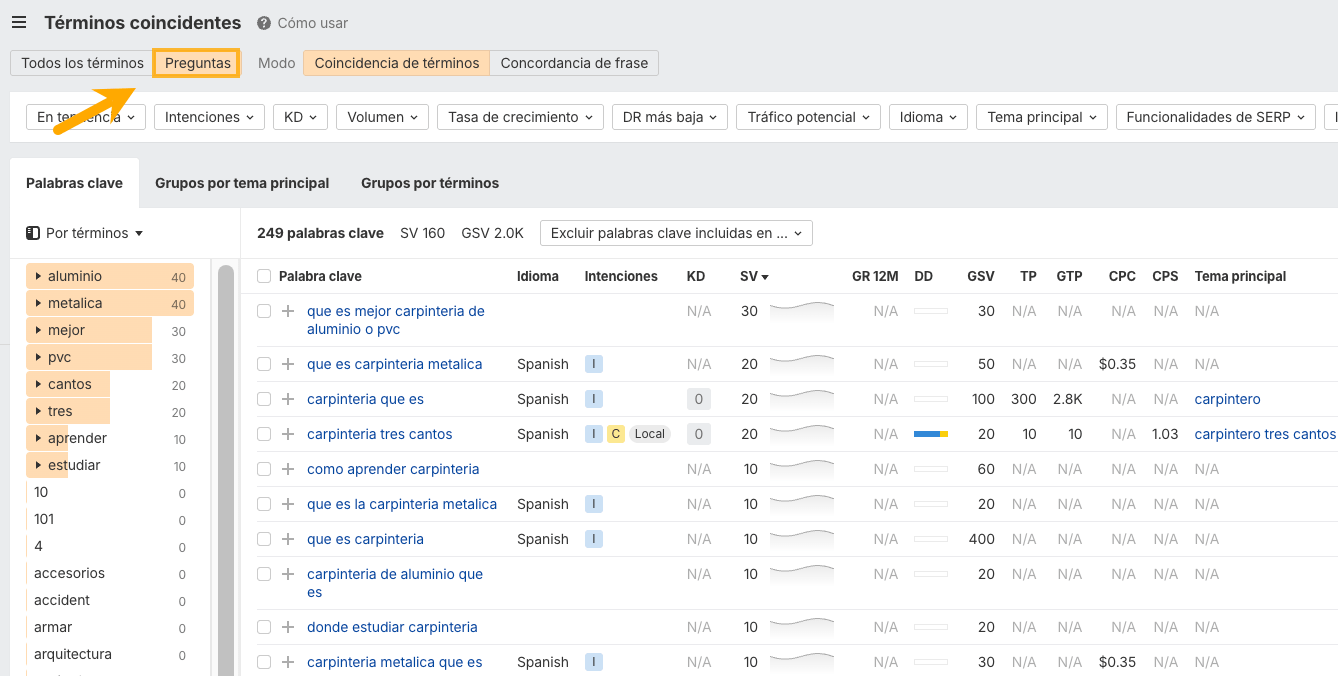Add 'carpinteria tres cantos' using plus icon
Viewport: 1338px width, 676px height.
point(288,434)
